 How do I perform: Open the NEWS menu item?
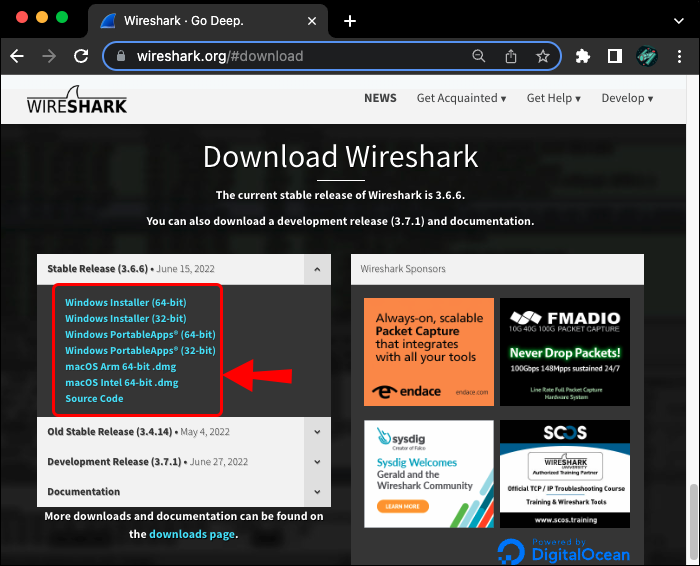pos(380,98)
